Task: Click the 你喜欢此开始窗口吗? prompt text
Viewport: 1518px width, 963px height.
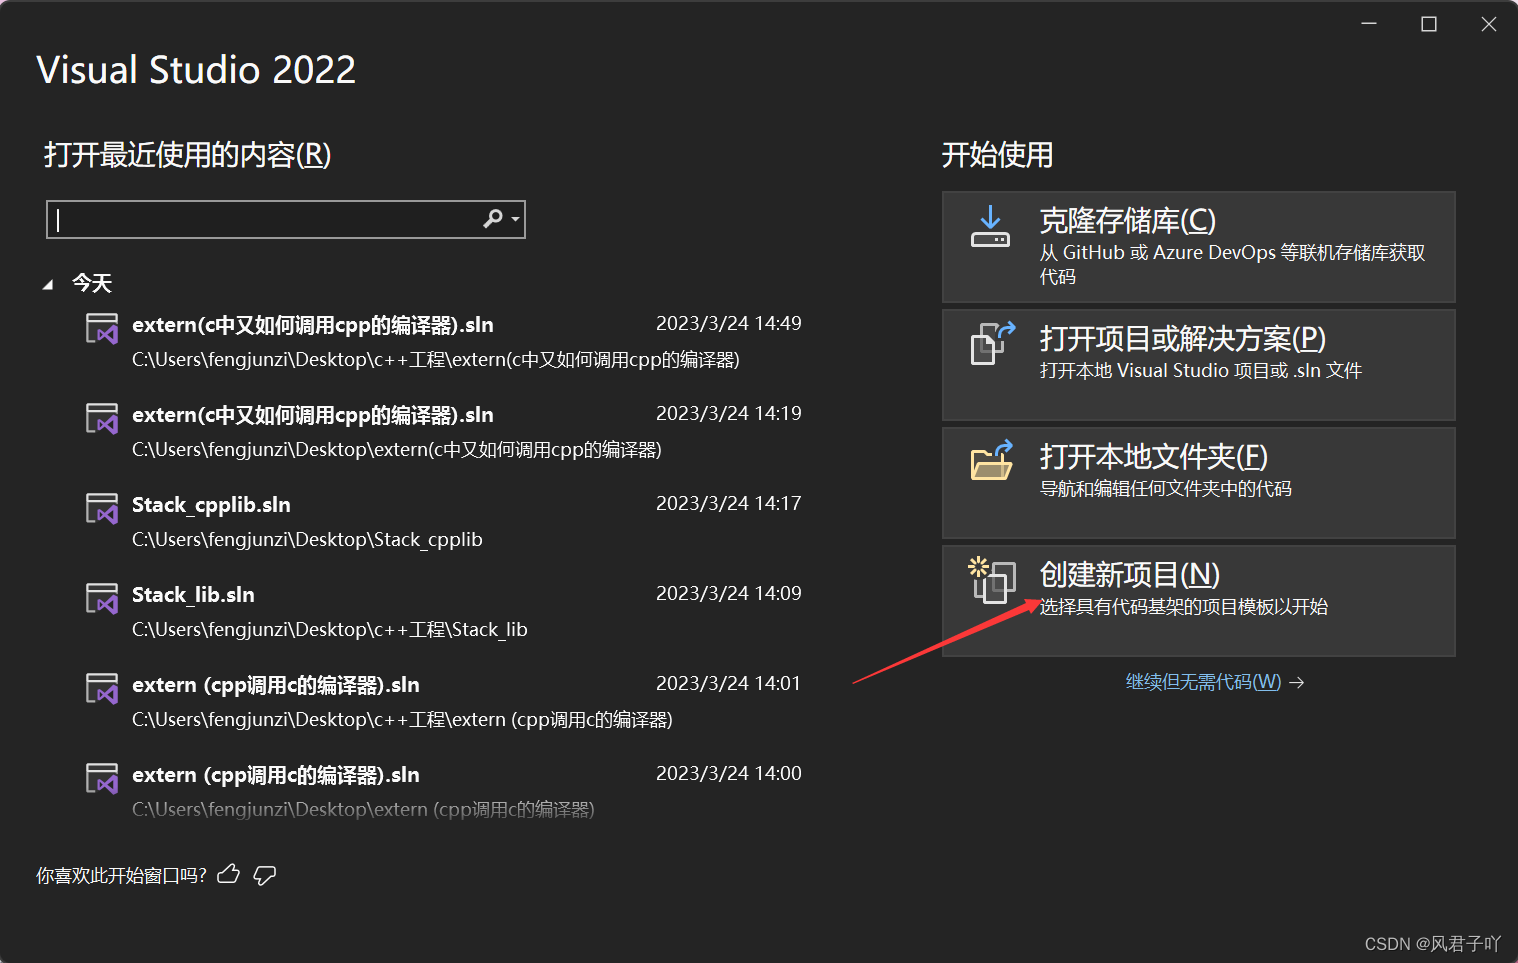Action: [x=121, y=876]
